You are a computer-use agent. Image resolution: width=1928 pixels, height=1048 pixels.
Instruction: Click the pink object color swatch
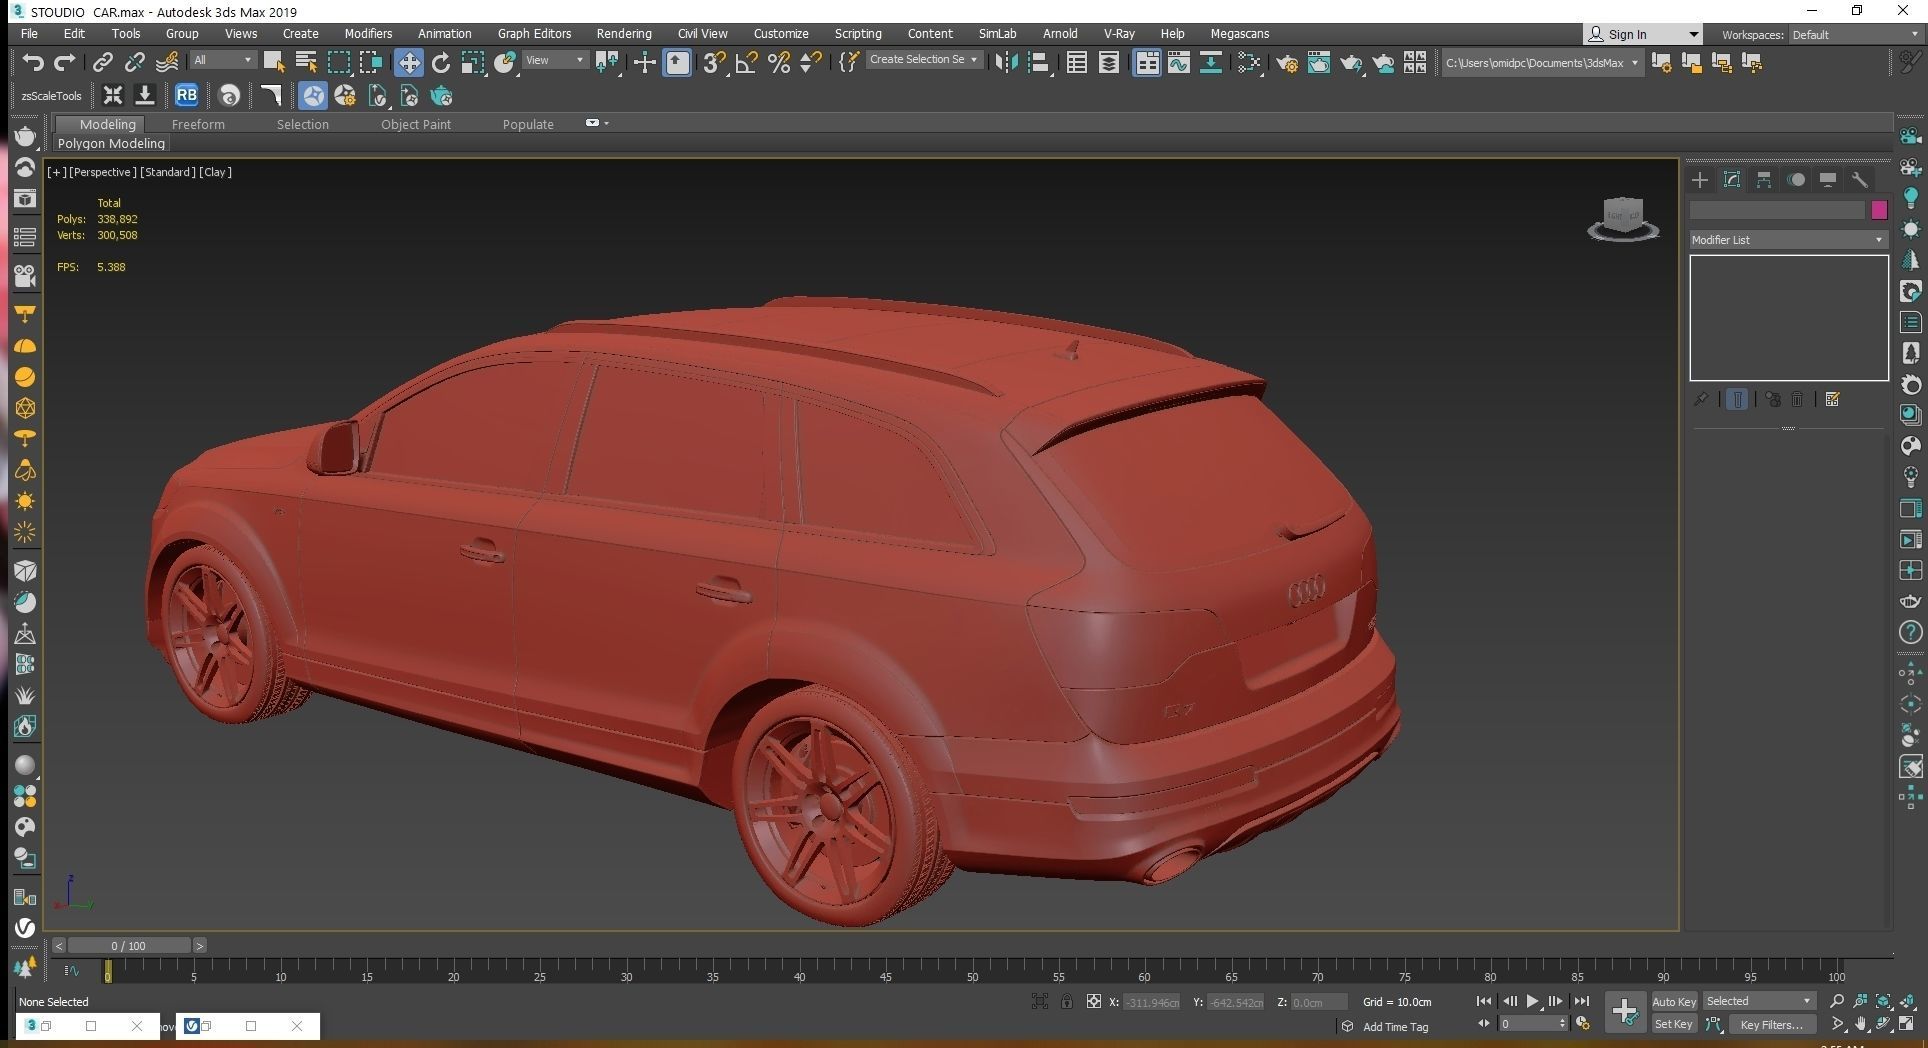tap(1879, 210)
